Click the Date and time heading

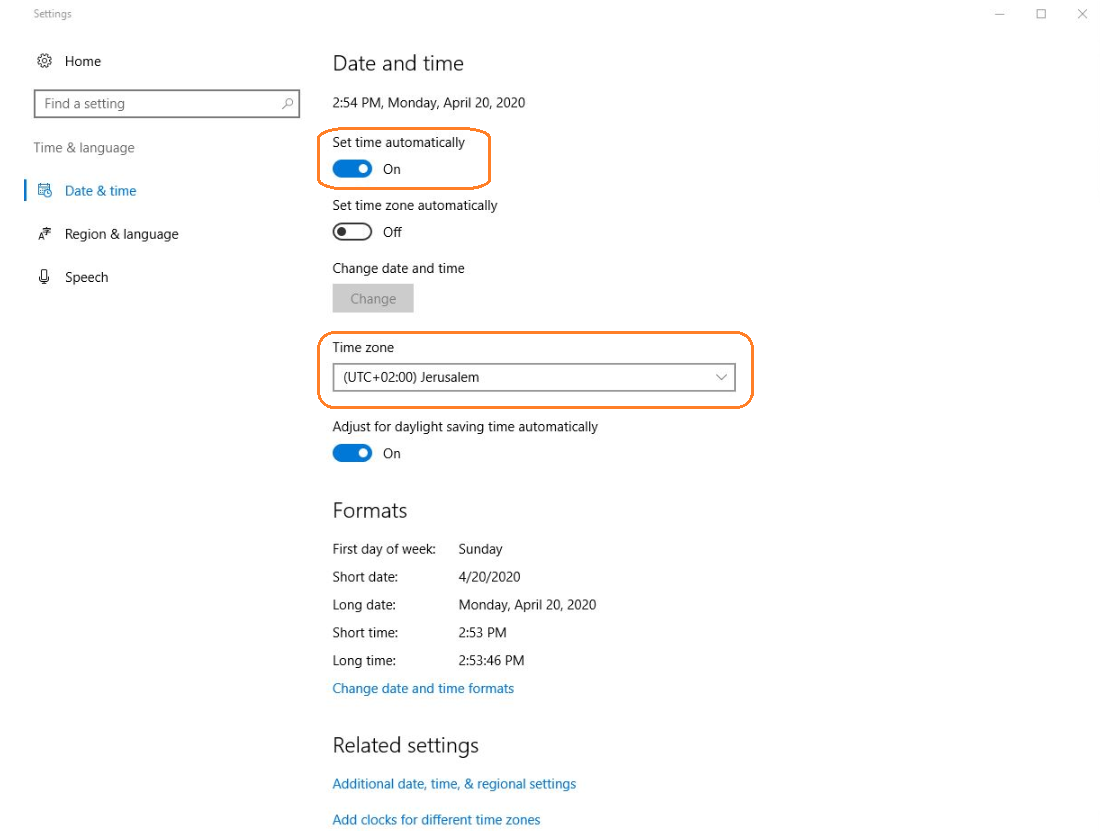pos(398,63)
